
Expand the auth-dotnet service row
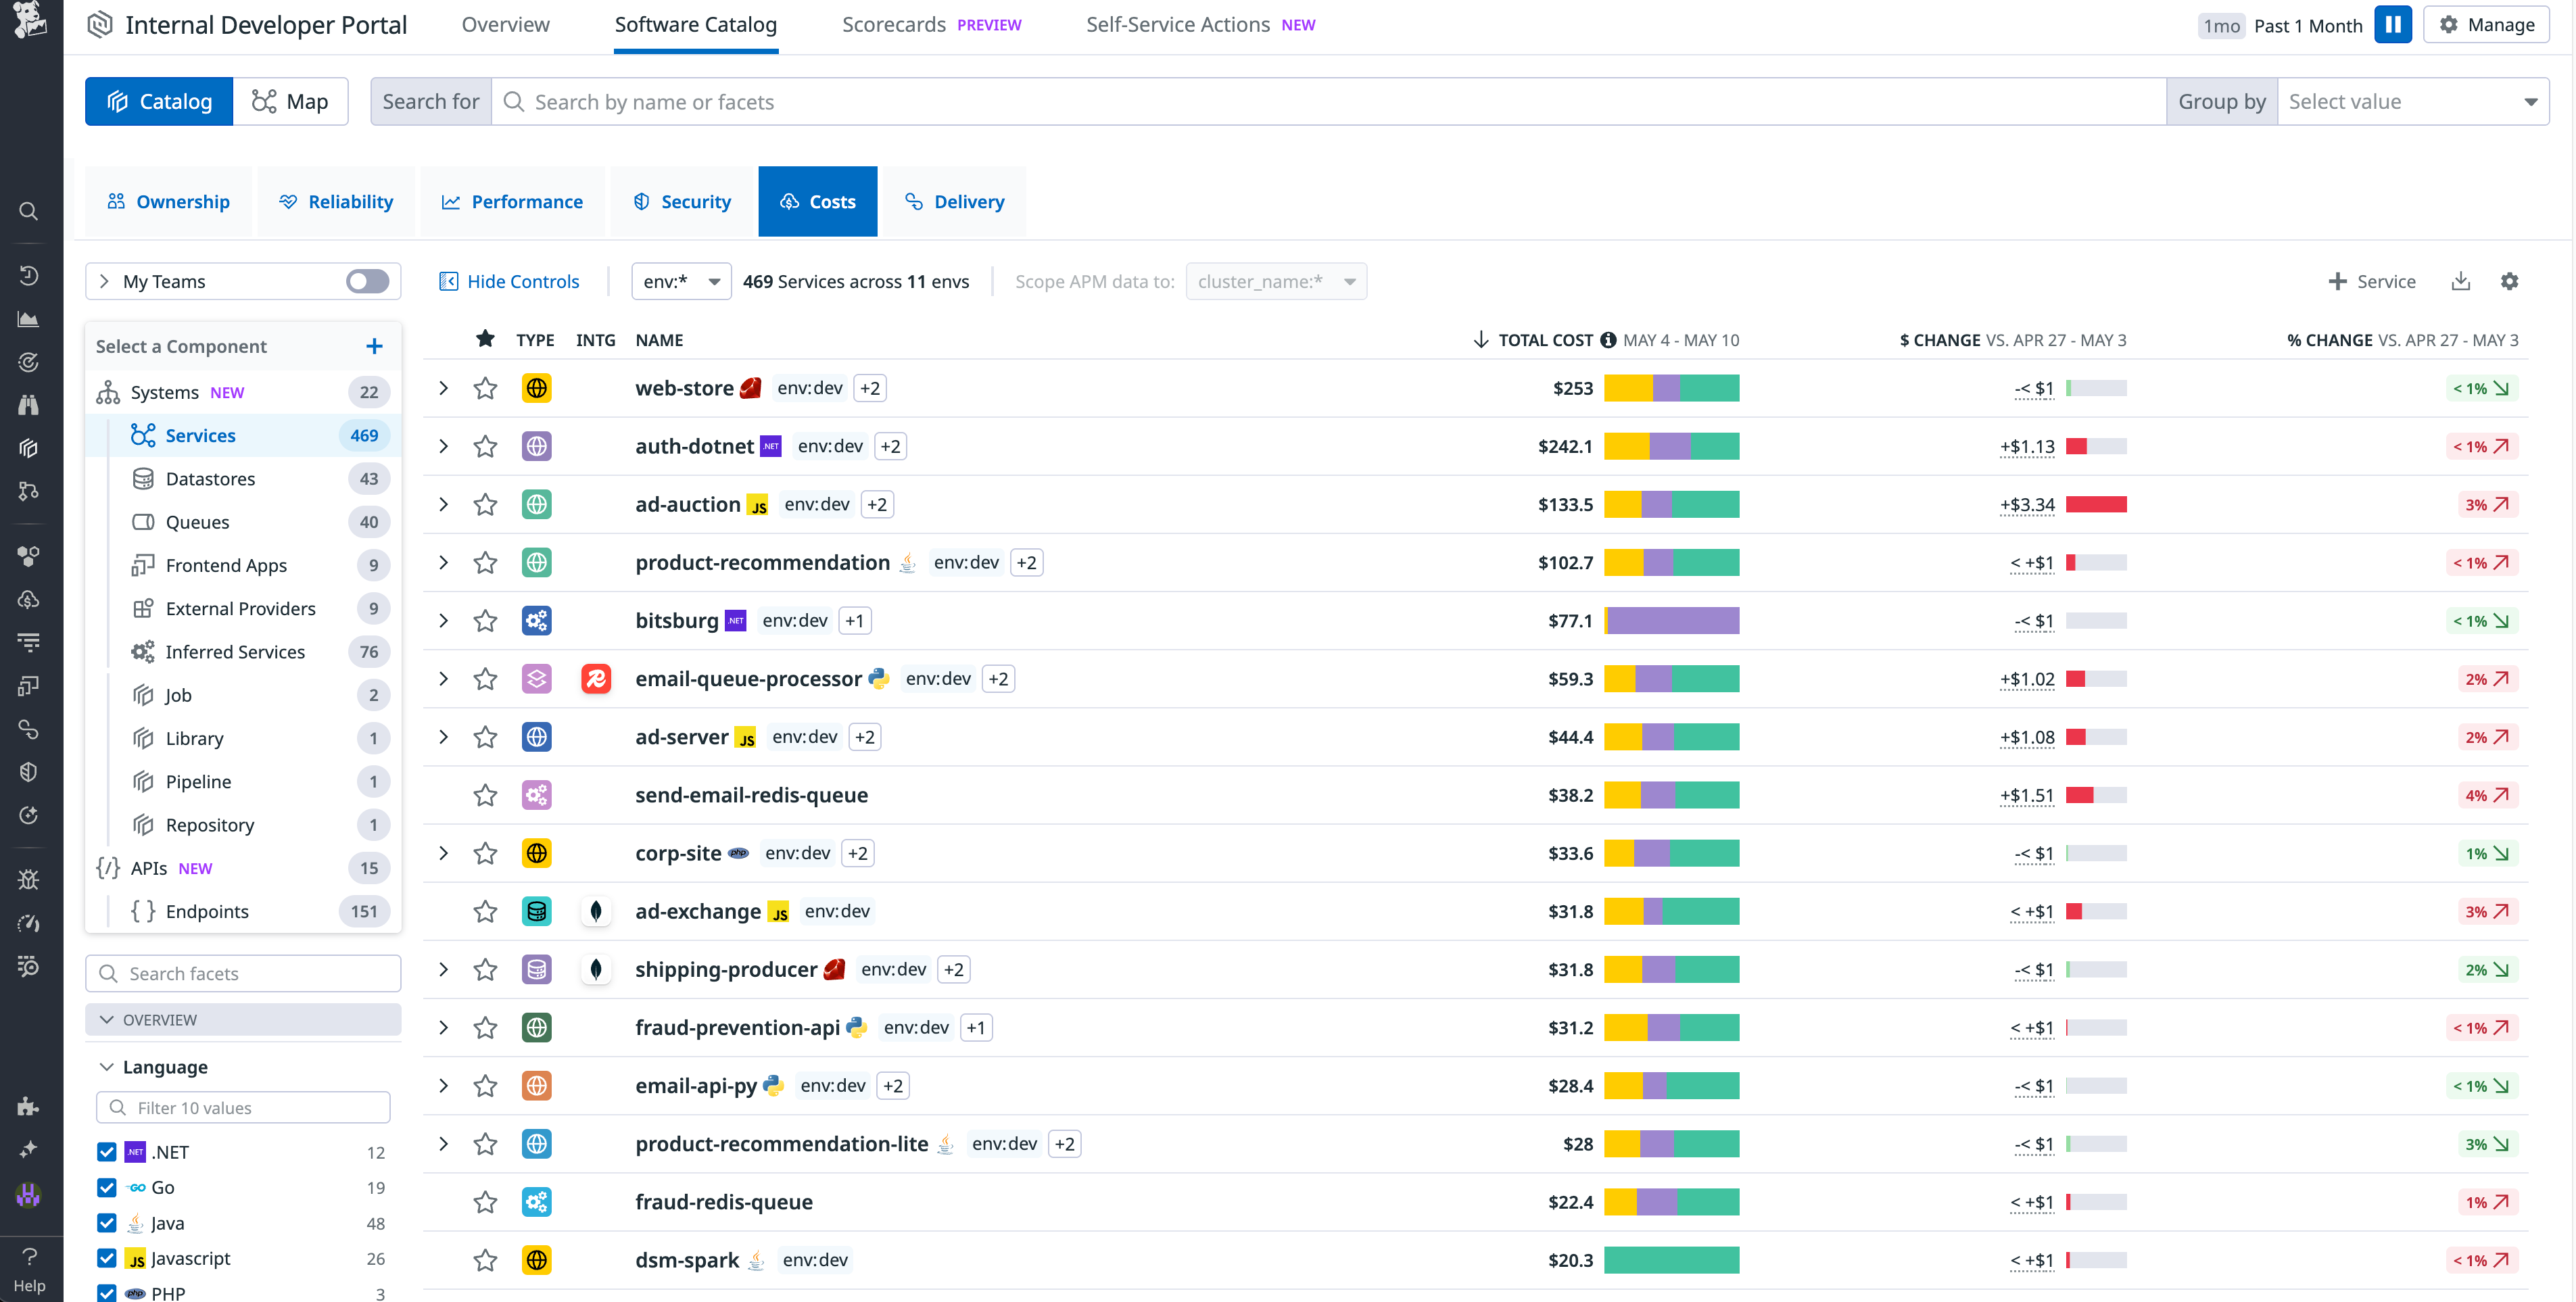click(444, 446)
